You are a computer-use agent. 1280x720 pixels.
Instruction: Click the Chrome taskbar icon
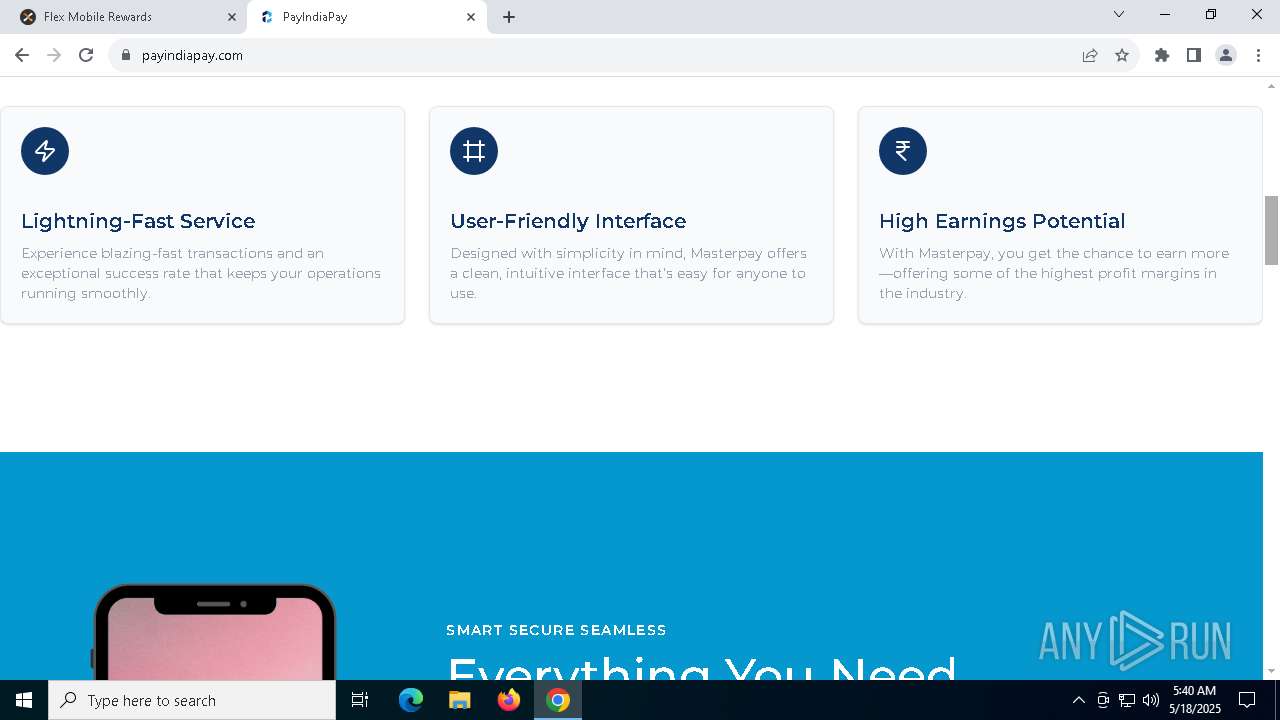558,700
